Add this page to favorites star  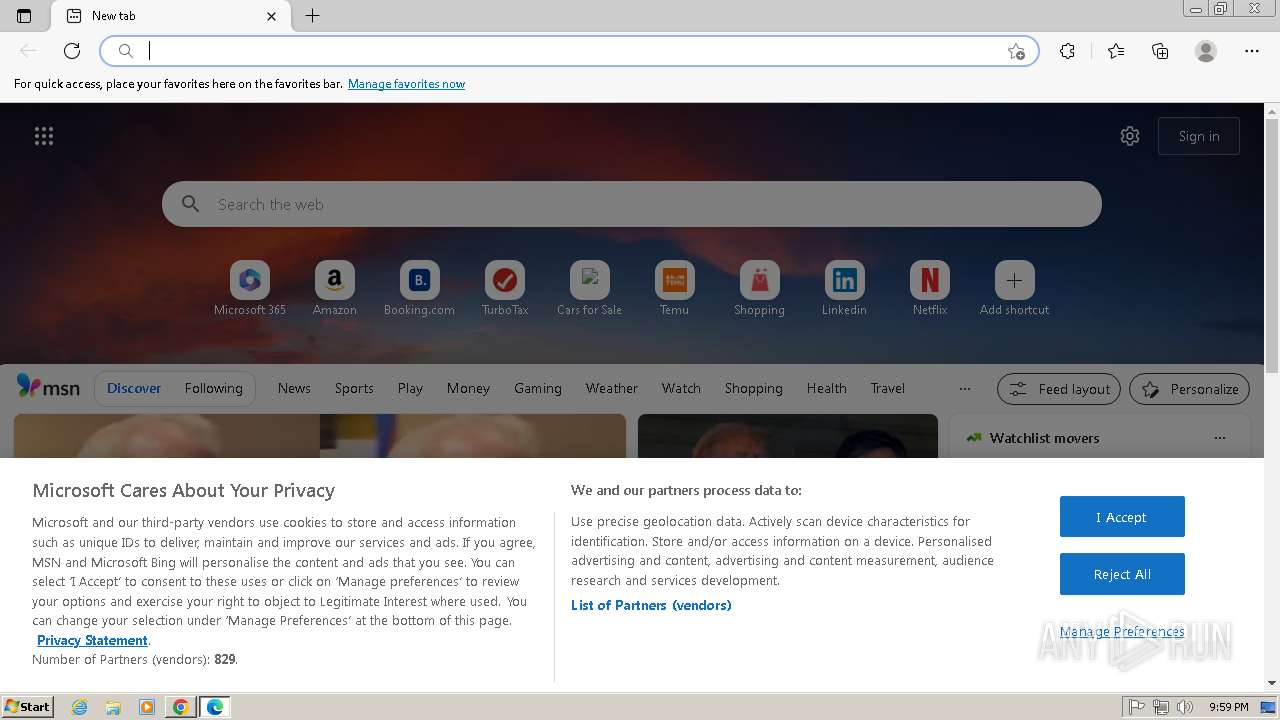coord(1016,51)
